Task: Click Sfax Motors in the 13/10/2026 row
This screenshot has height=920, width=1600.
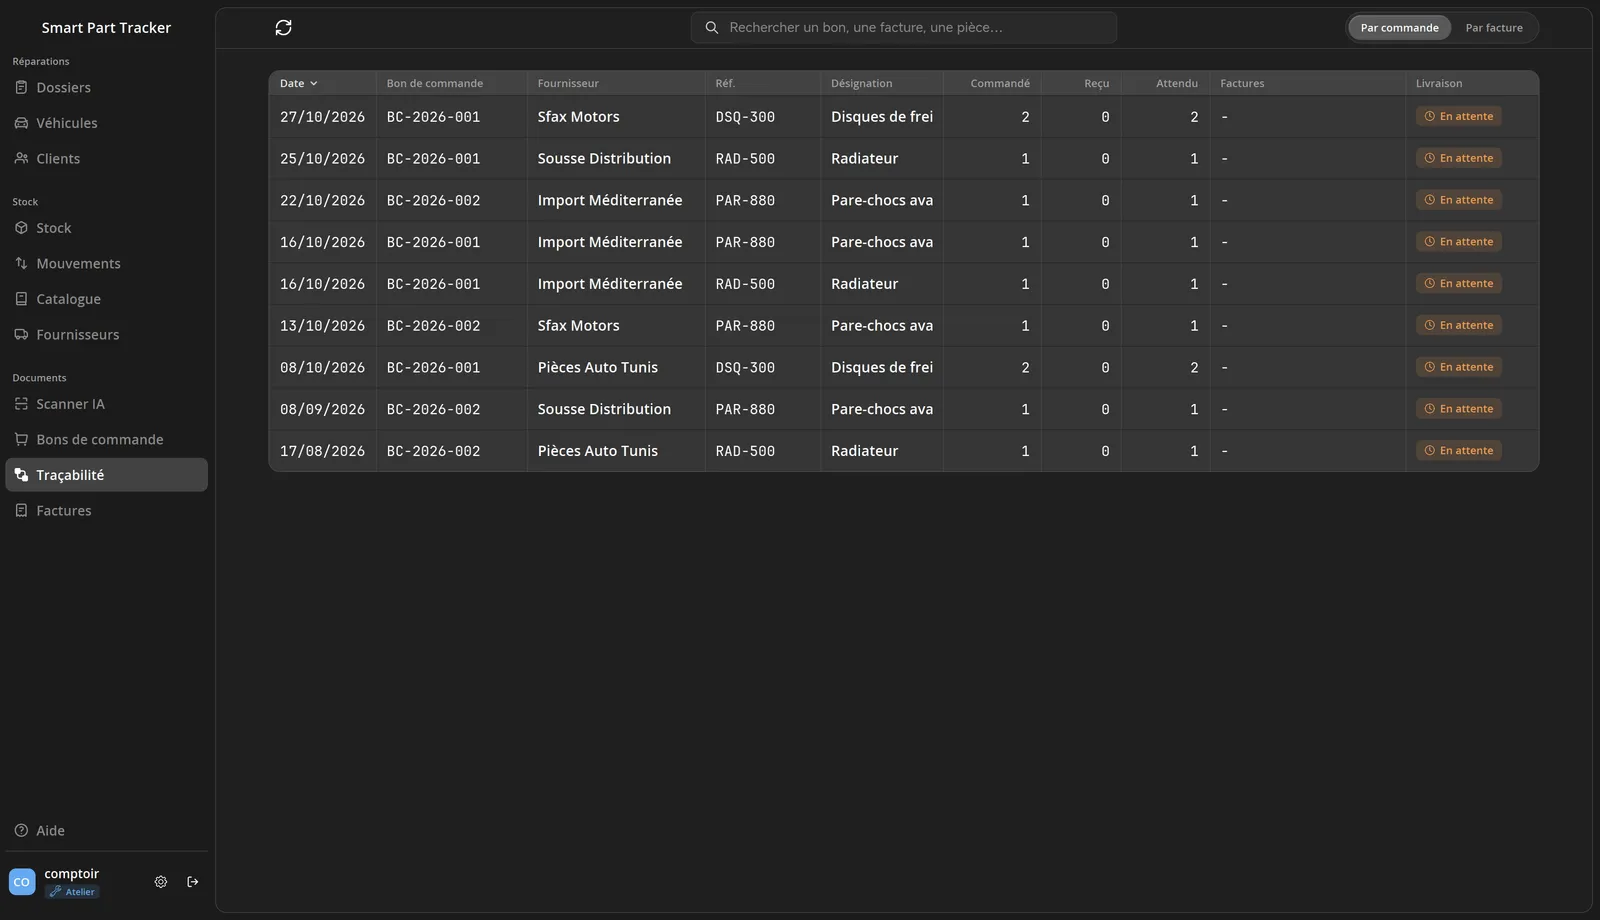Action: tap(578, 326)
